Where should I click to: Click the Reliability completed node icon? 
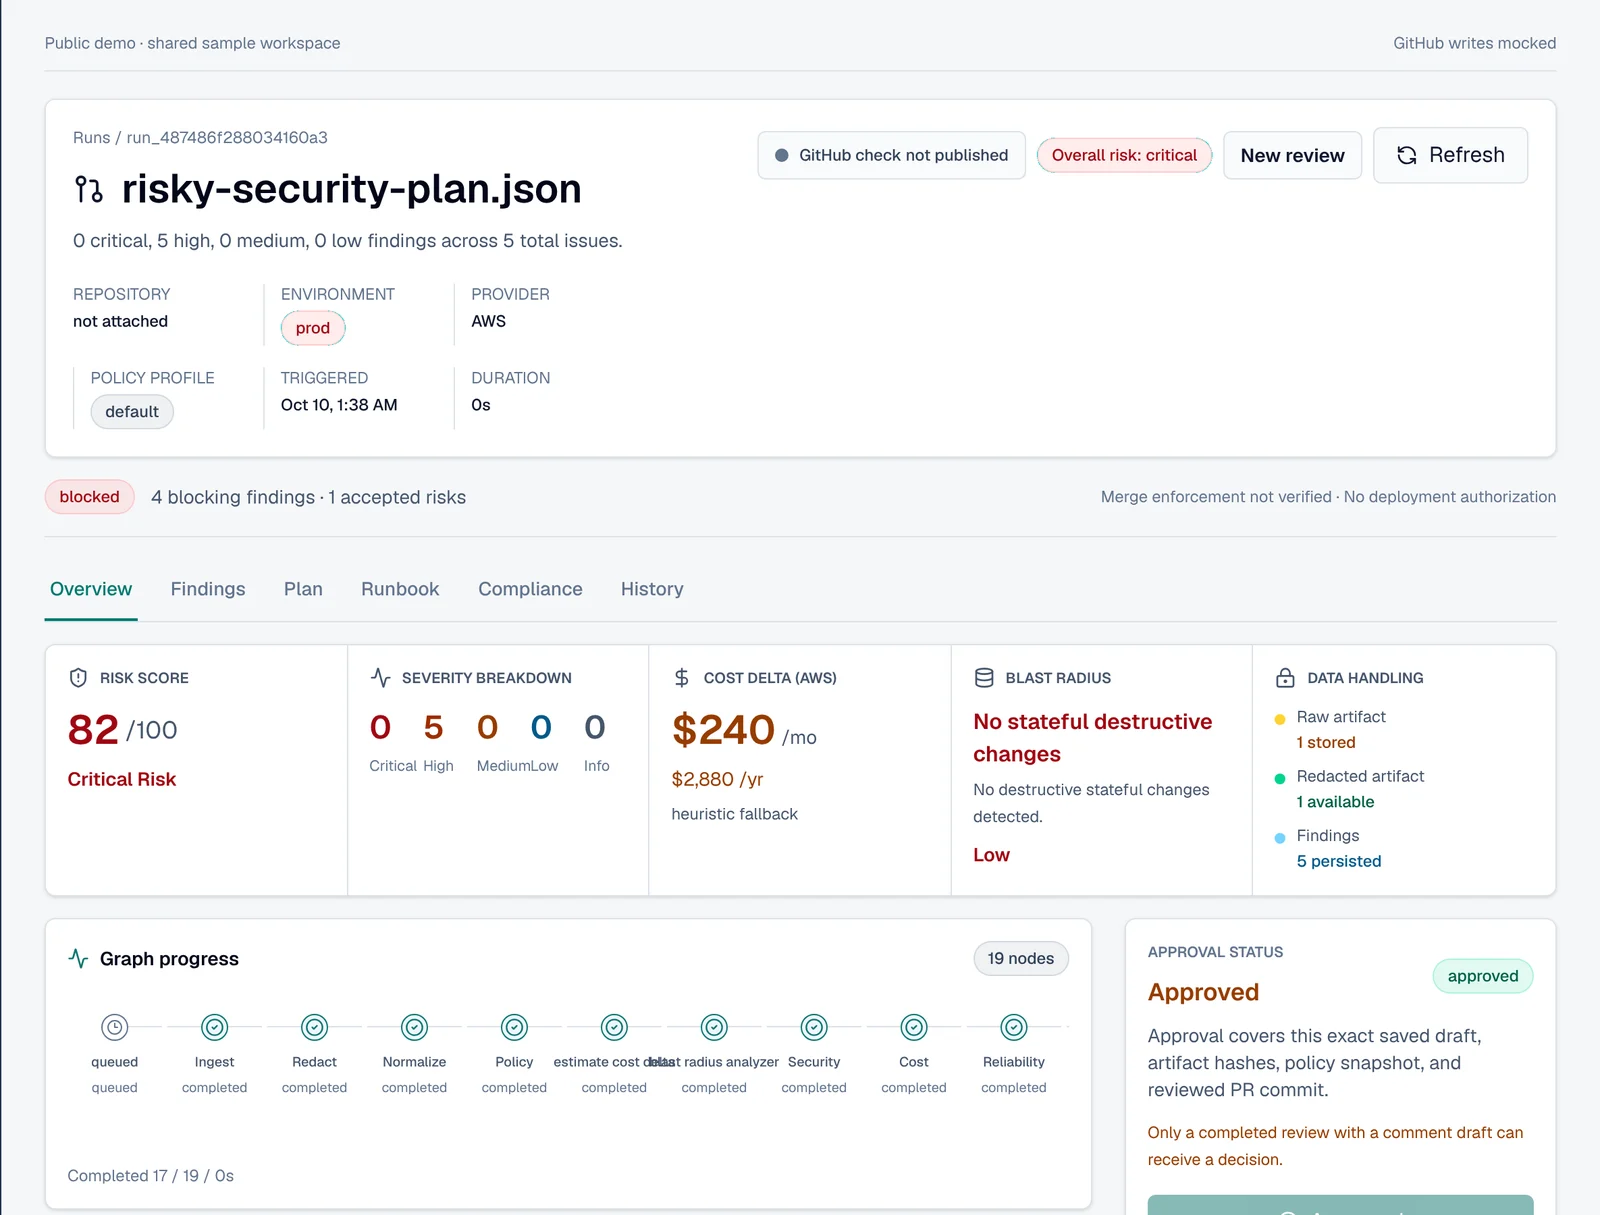tap(1014, 1027)
